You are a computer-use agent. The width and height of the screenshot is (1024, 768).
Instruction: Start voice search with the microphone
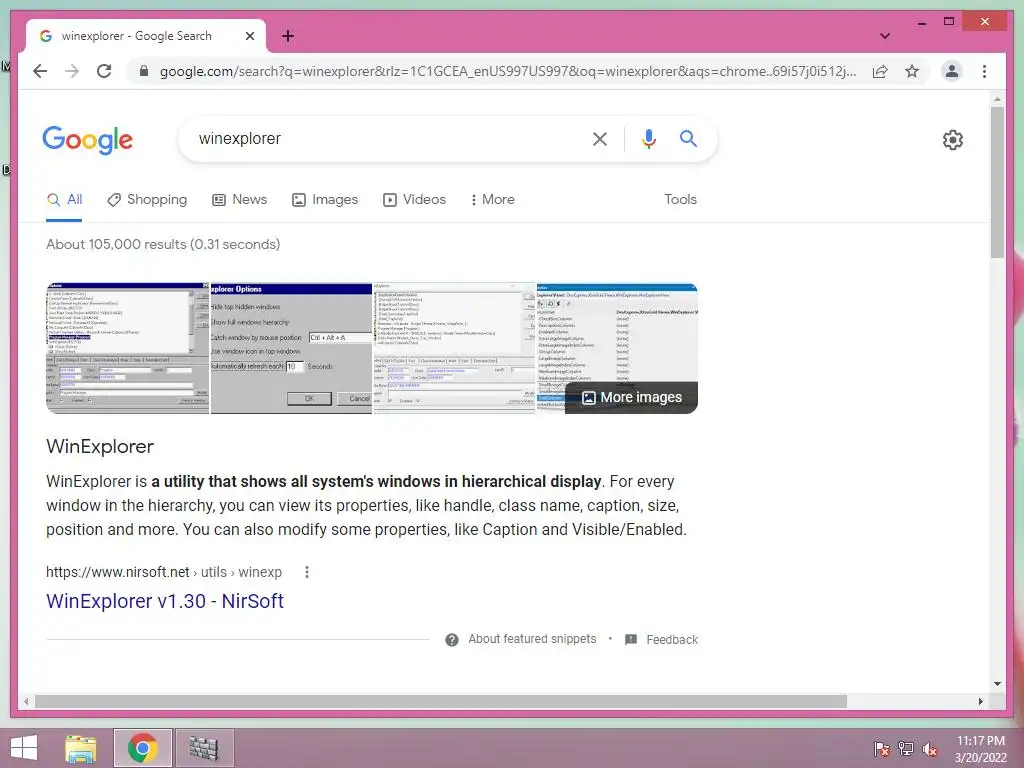tap(648, 138)
